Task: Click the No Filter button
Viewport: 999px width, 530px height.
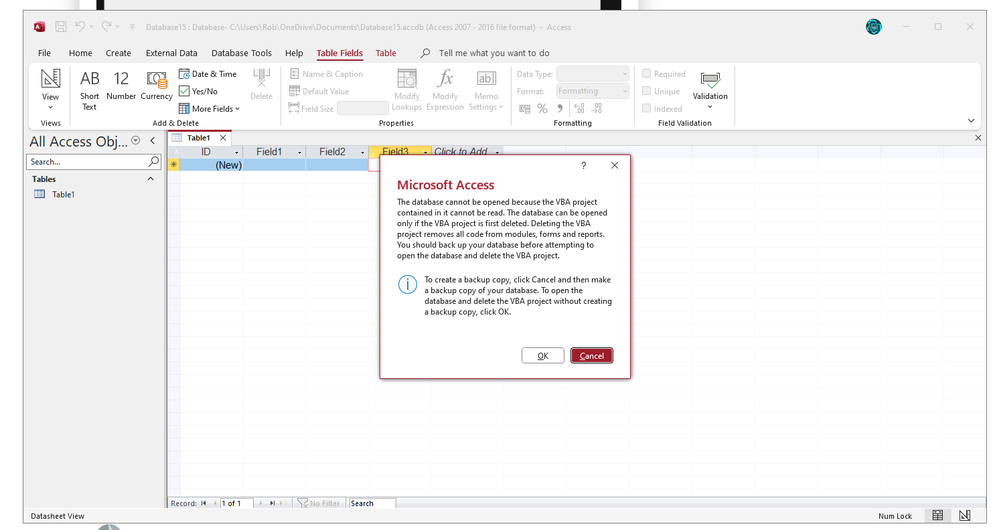Action: pos(319,503)
